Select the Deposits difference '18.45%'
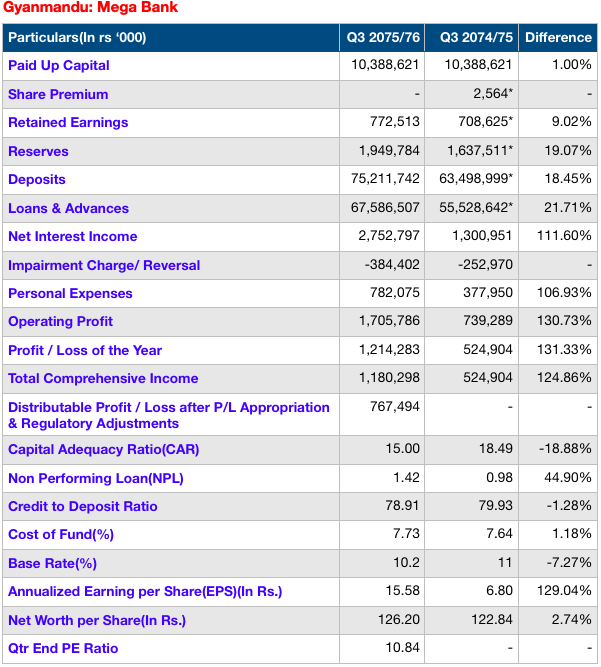The height and width of the screenshot is (667, 601). click(568, 179)
